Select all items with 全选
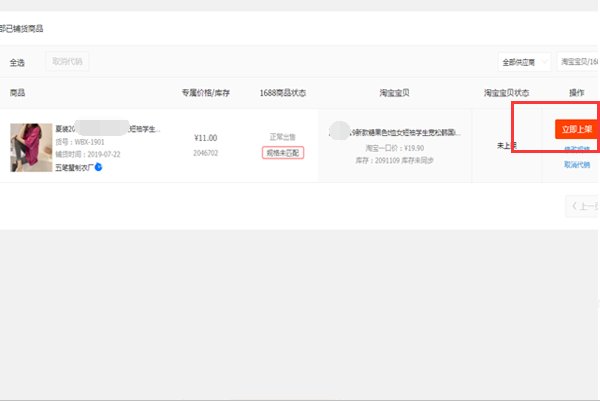This screenshot has width=600, height=401. pos(17,62)
